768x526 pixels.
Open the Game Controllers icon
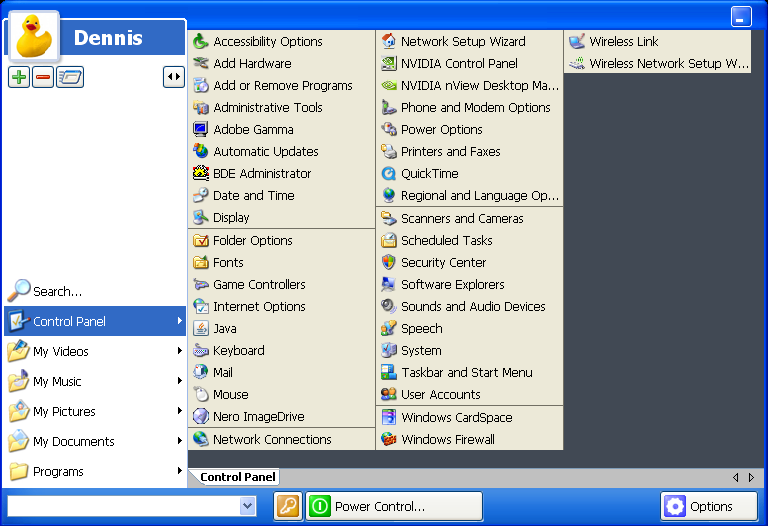pos(201,285)
